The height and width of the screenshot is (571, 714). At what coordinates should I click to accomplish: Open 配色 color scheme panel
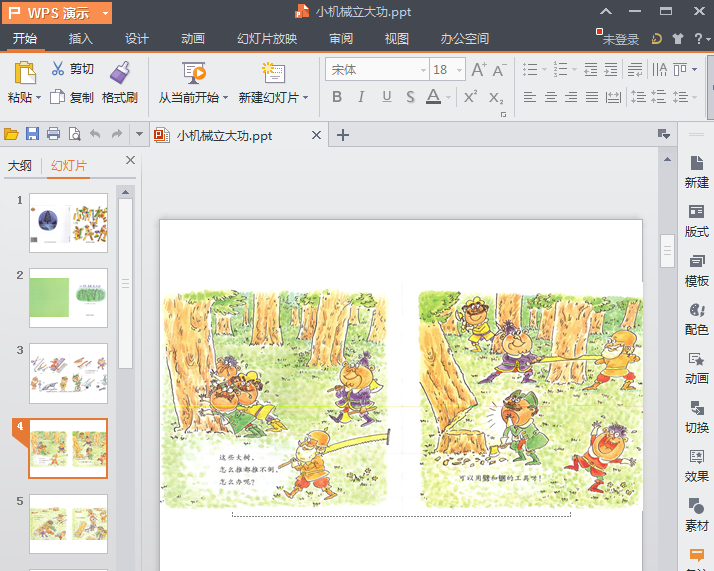[x=696, y=319]
